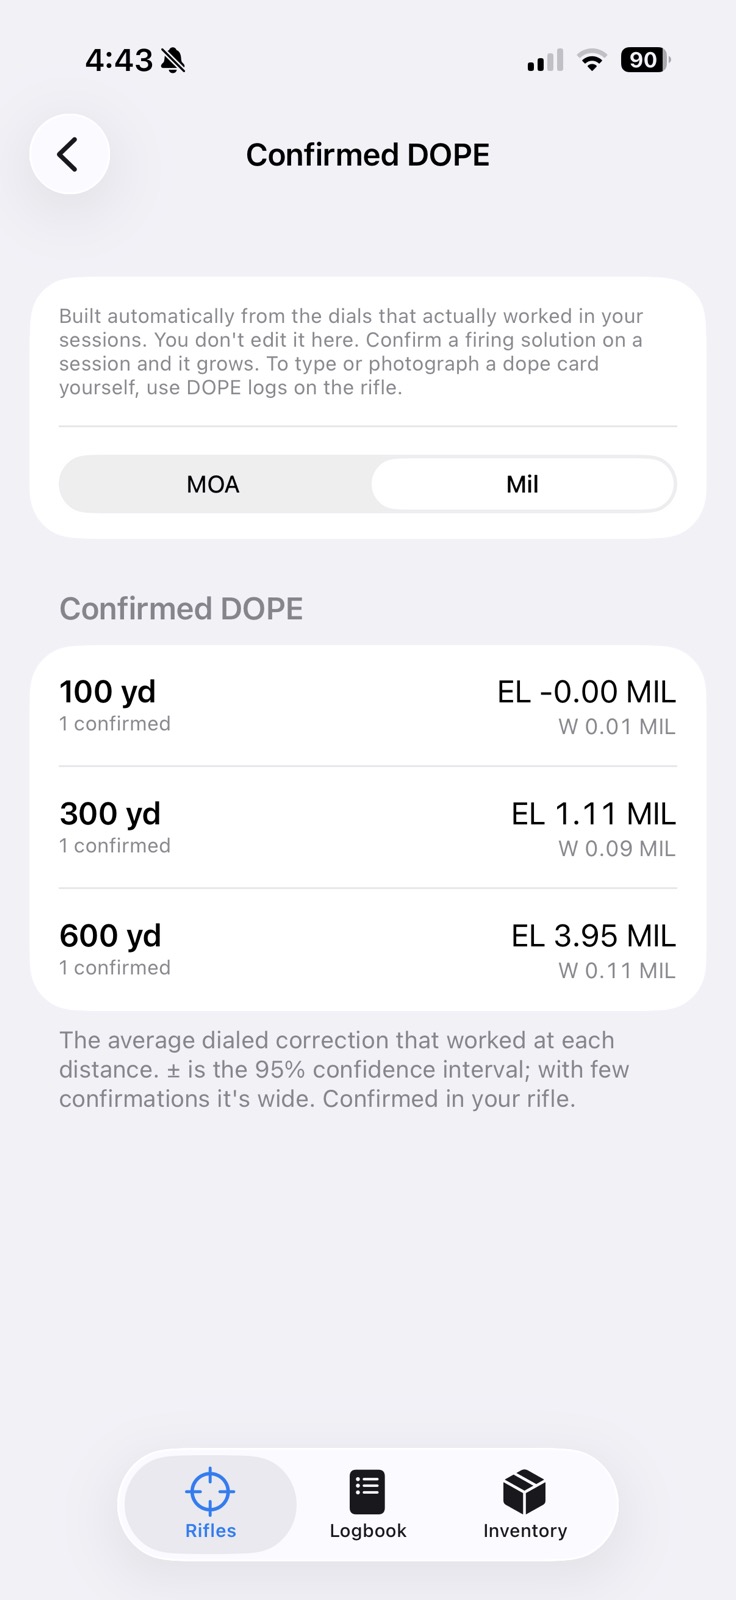Image resolution: width=736 pixels, height=1600 pixels.
Task: Select the 100 yd DOPE row
Action: [368, 706]
